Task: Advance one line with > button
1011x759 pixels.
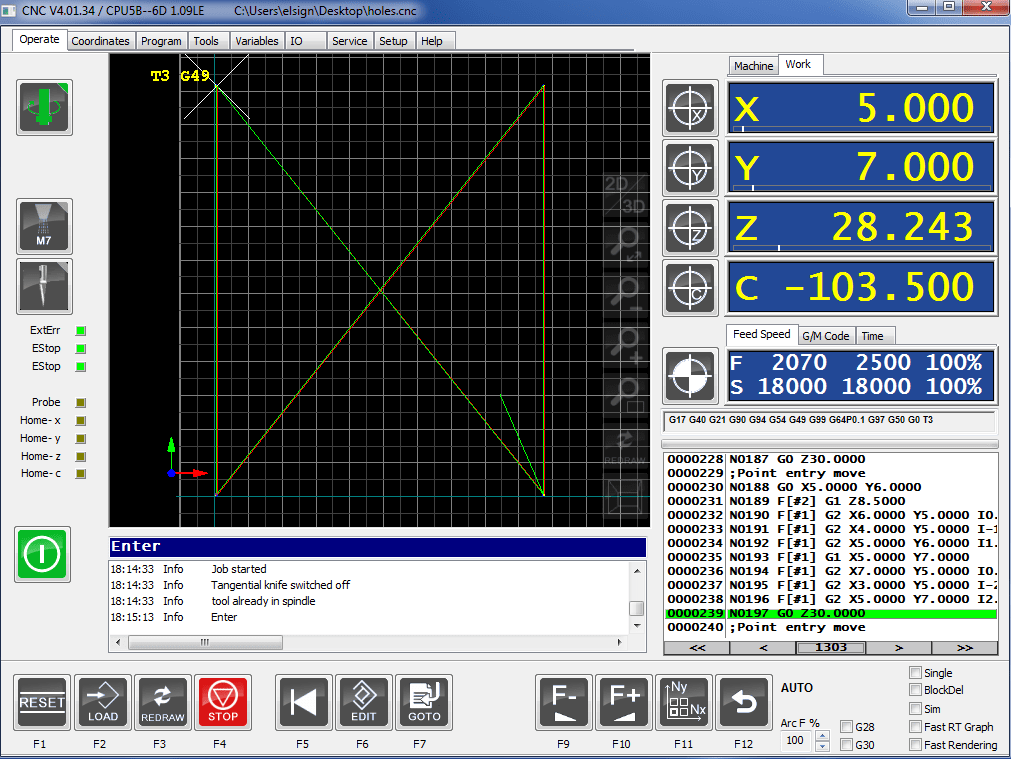Action: tap(898, 647)
